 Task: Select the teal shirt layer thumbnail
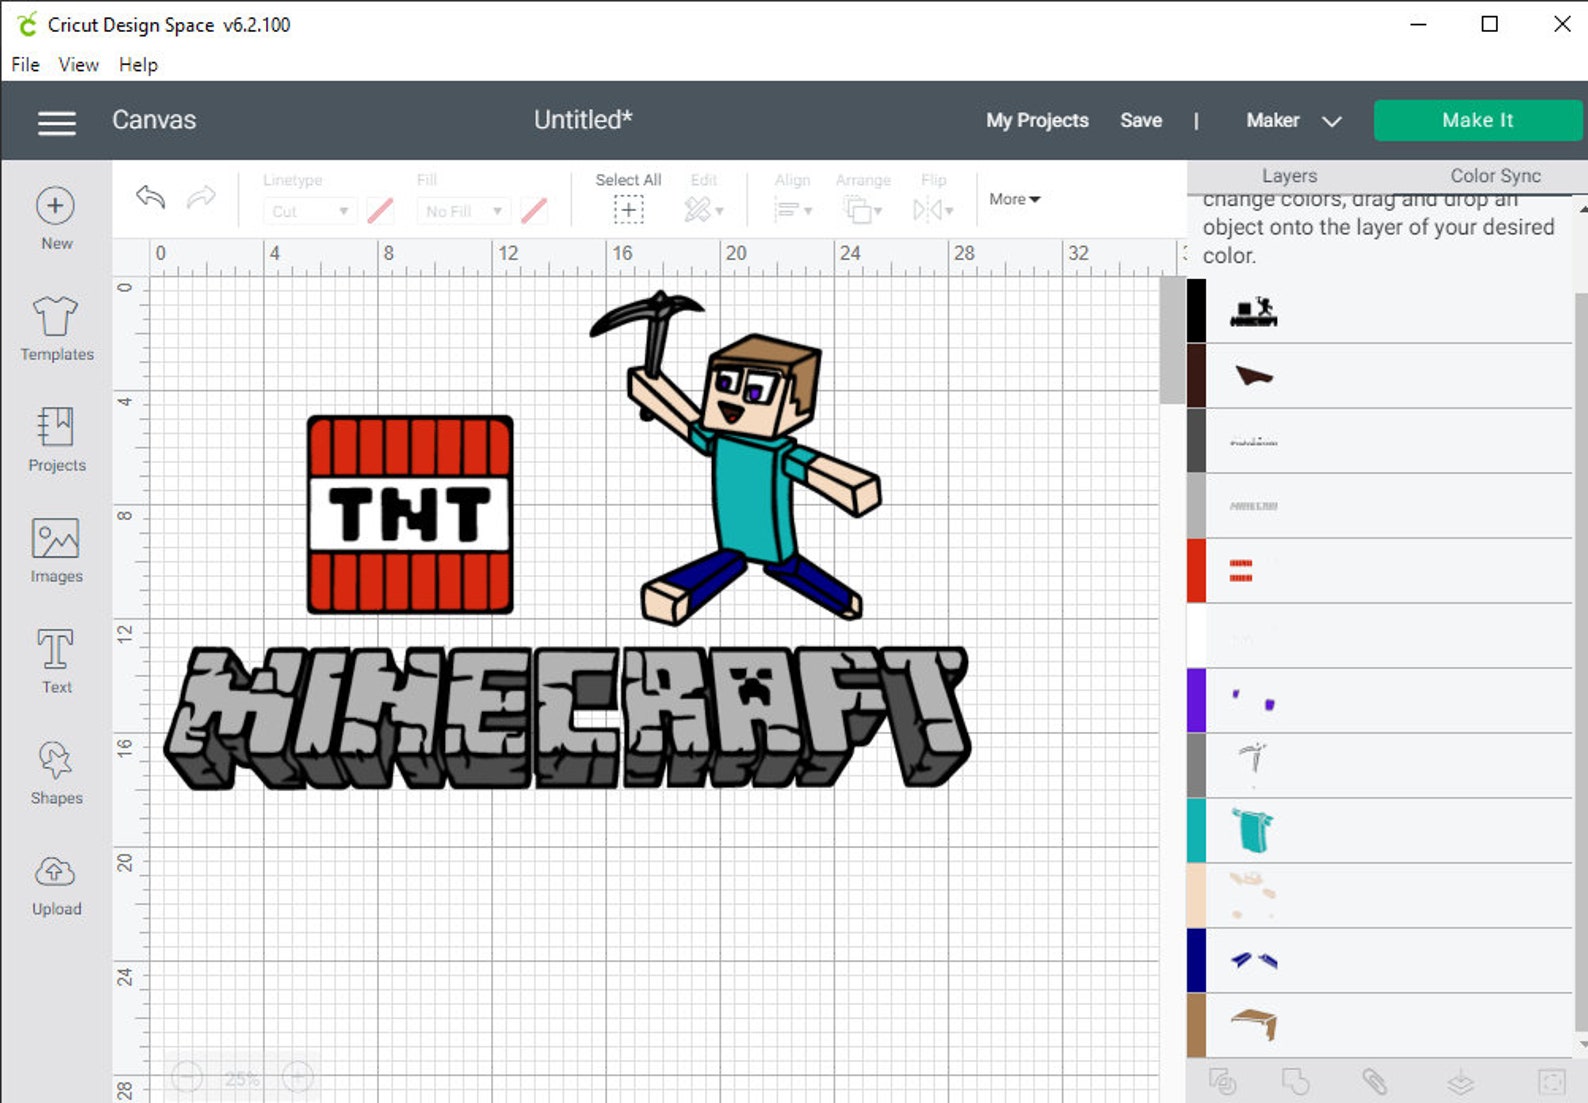pos(1252,830)
